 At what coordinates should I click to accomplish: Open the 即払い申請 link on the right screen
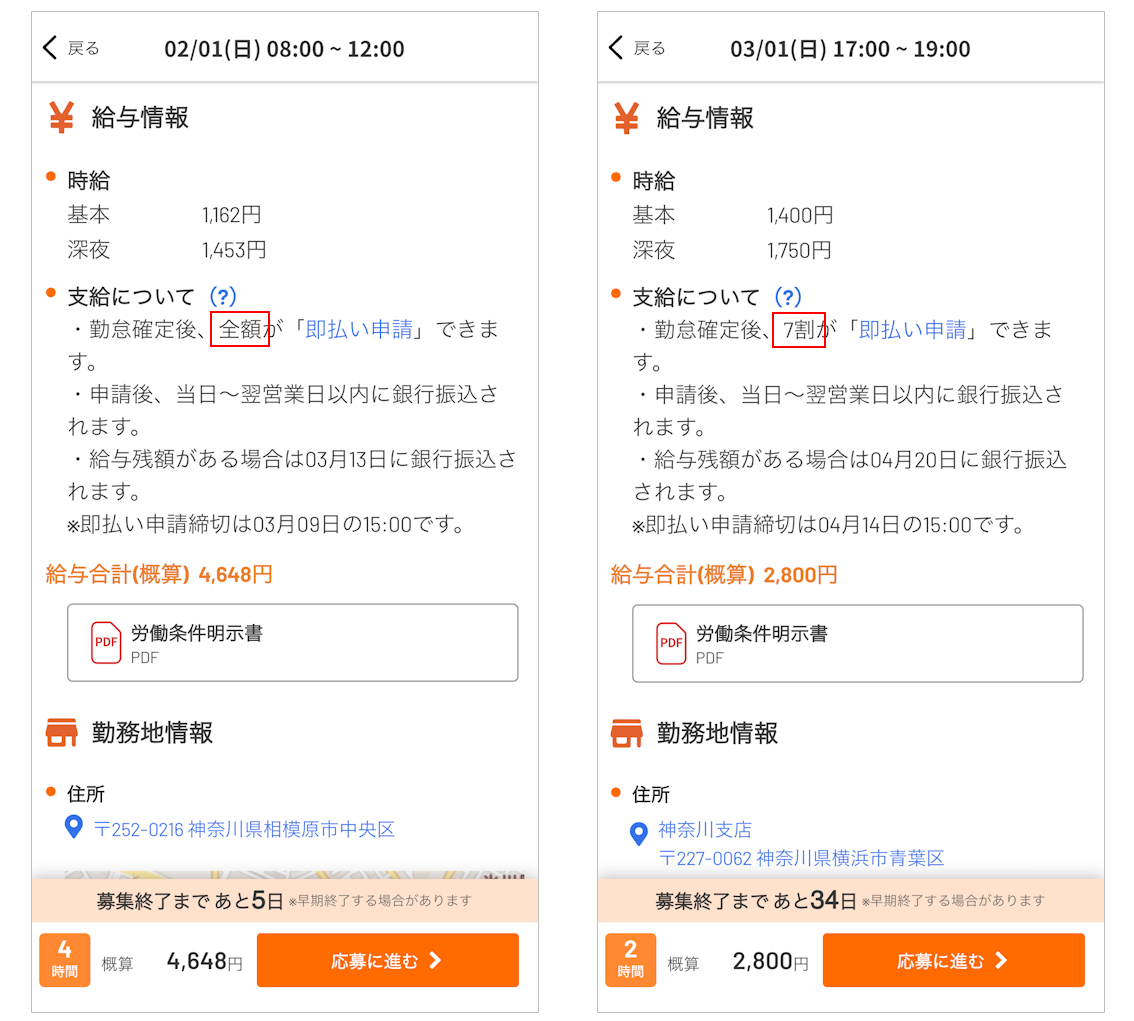click(x=913, y=330)
